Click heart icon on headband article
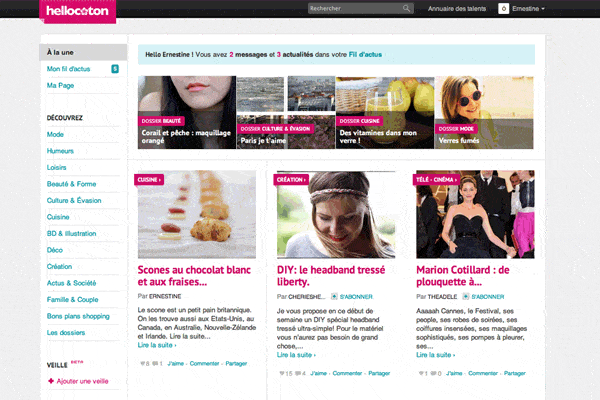Image resolution: width=600 pixels, height=400 pixels. point(282,374)
